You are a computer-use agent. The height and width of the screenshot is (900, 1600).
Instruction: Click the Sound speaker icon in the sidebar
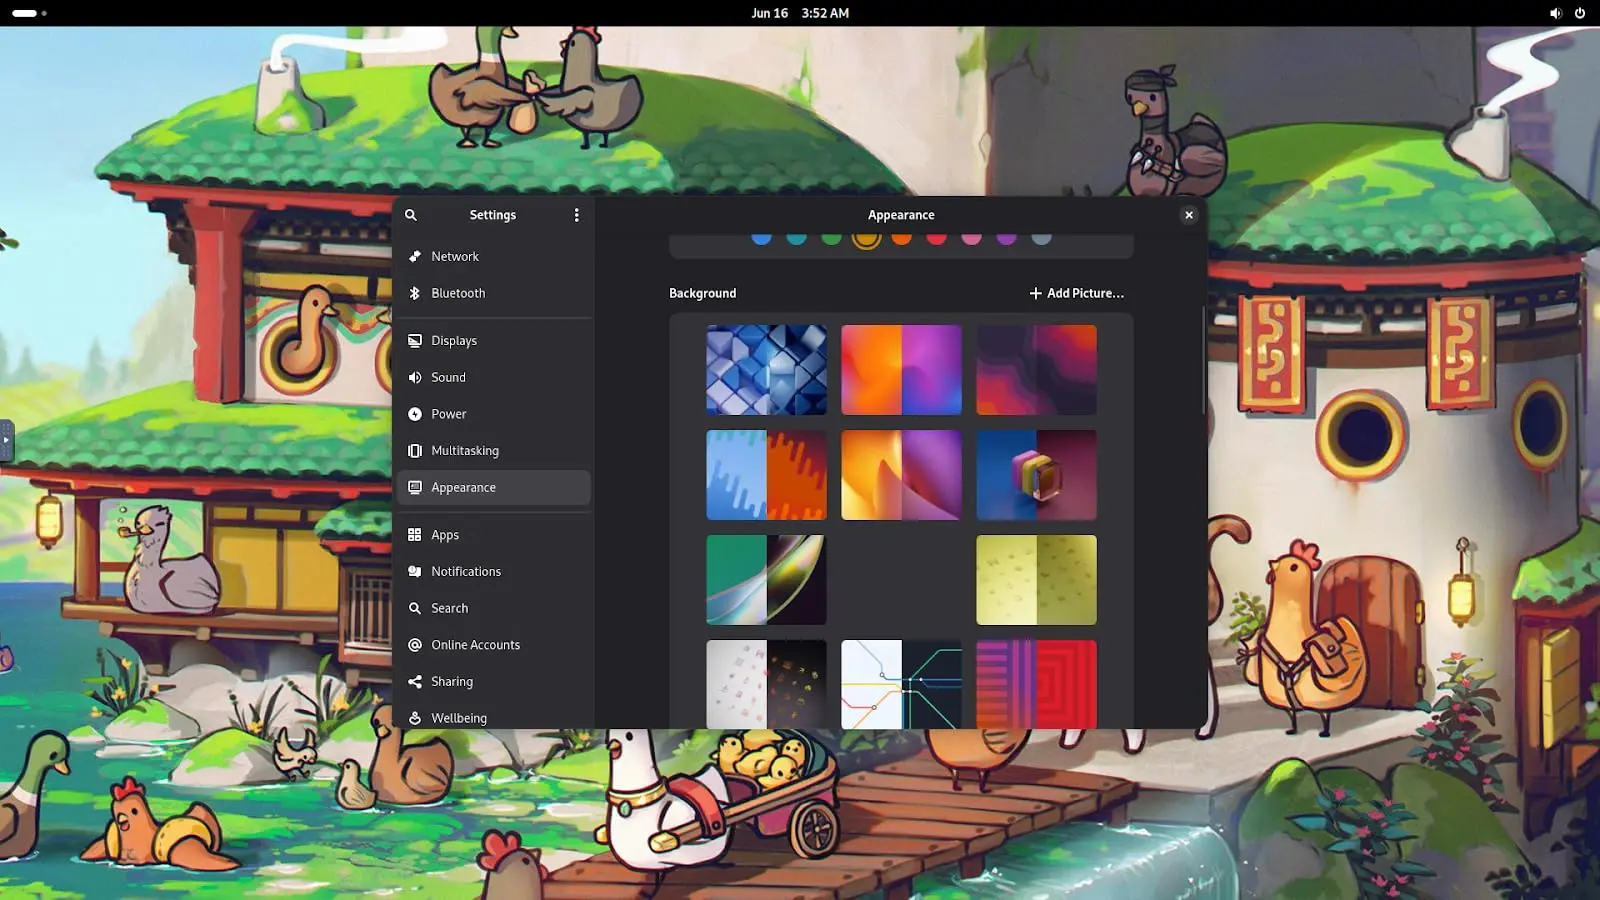(415, 378)
